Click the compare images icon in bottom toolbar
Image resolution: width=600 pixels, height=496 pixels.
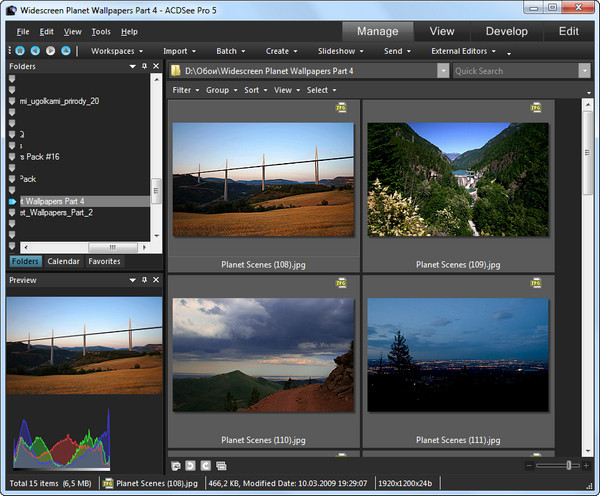coord(221,465)
